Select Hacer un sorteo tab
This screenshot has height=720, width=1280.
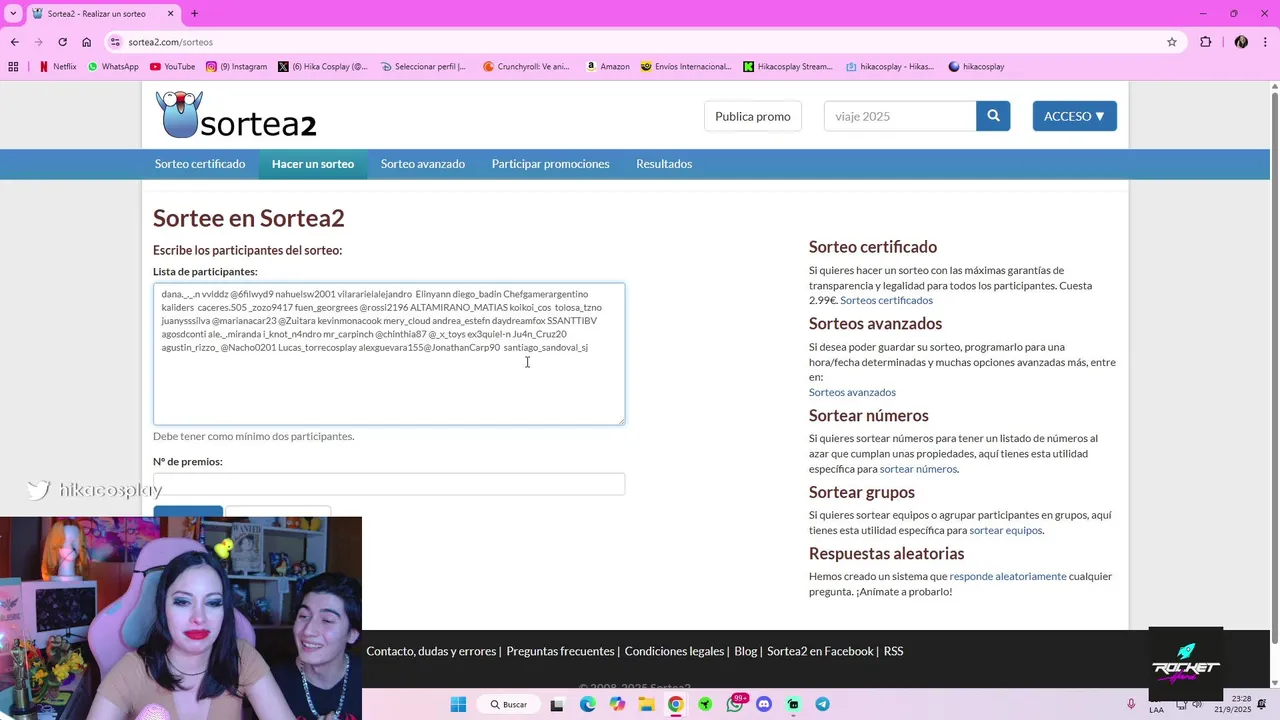pos(313,164)
